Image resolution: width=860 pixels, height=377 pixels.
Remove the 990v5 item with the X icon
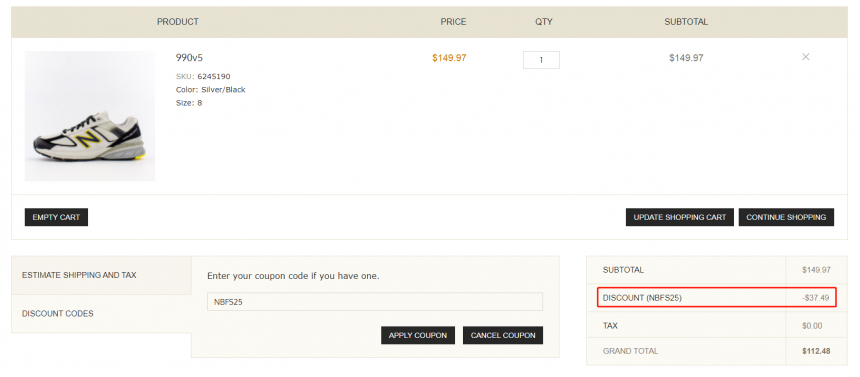pos(805,57)
